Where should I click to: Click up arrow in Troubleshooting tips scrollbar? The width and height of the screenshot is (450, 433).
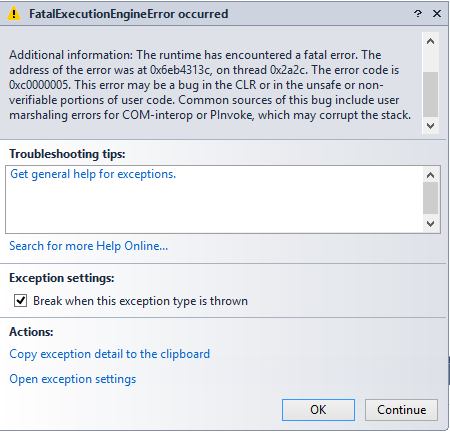tap(430, 175)
